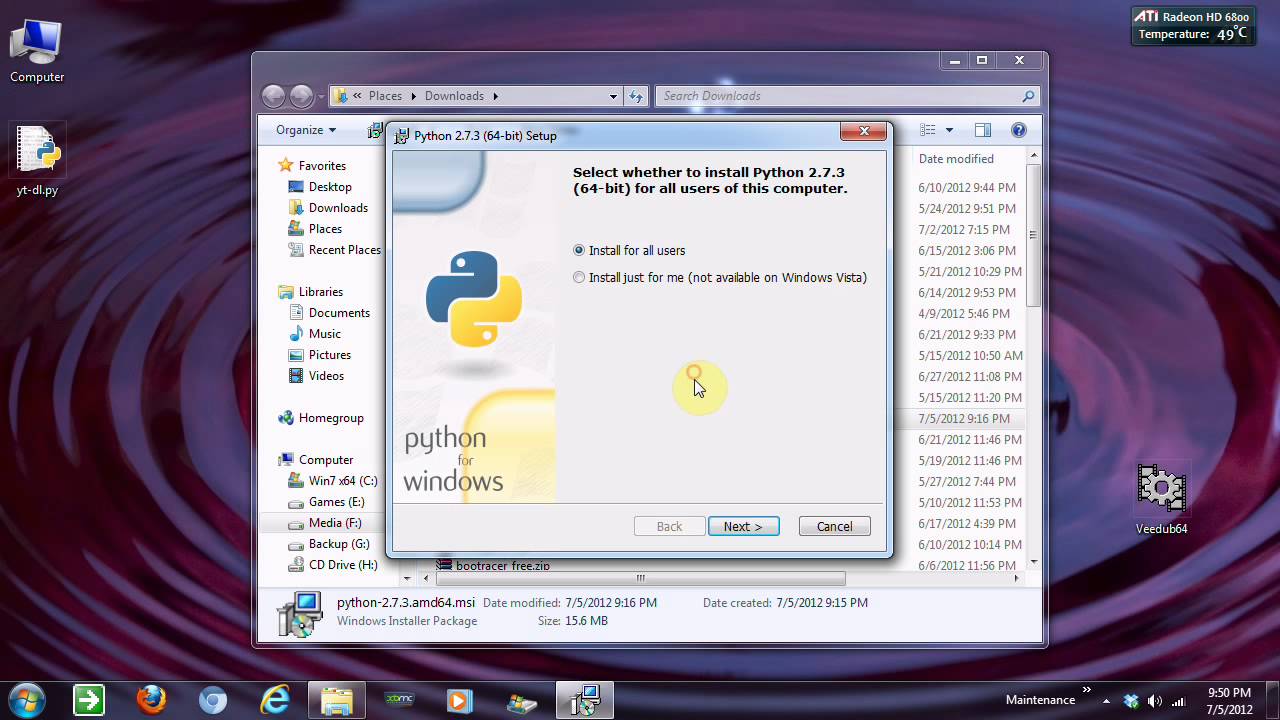
Task: Close the Python 2.7.3 Setup dialog
Action: tap(863, 131)
